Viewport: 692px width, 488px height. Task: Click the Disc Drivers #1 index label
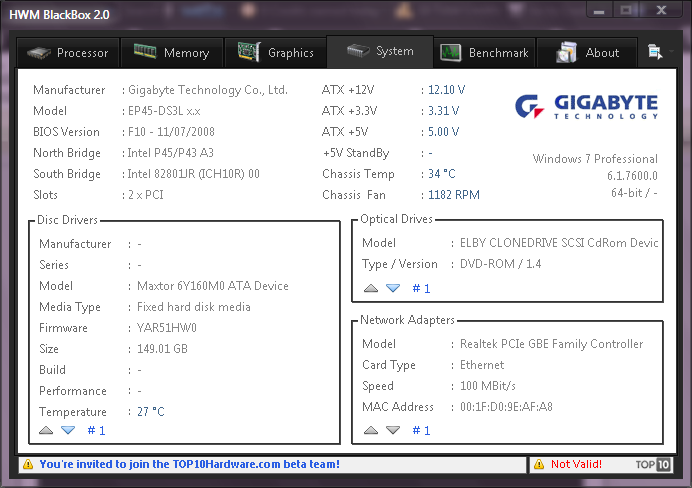(96, 431)
